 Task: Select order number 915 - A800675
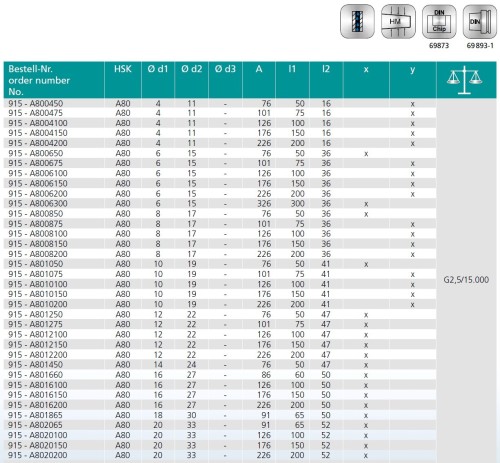35,163
